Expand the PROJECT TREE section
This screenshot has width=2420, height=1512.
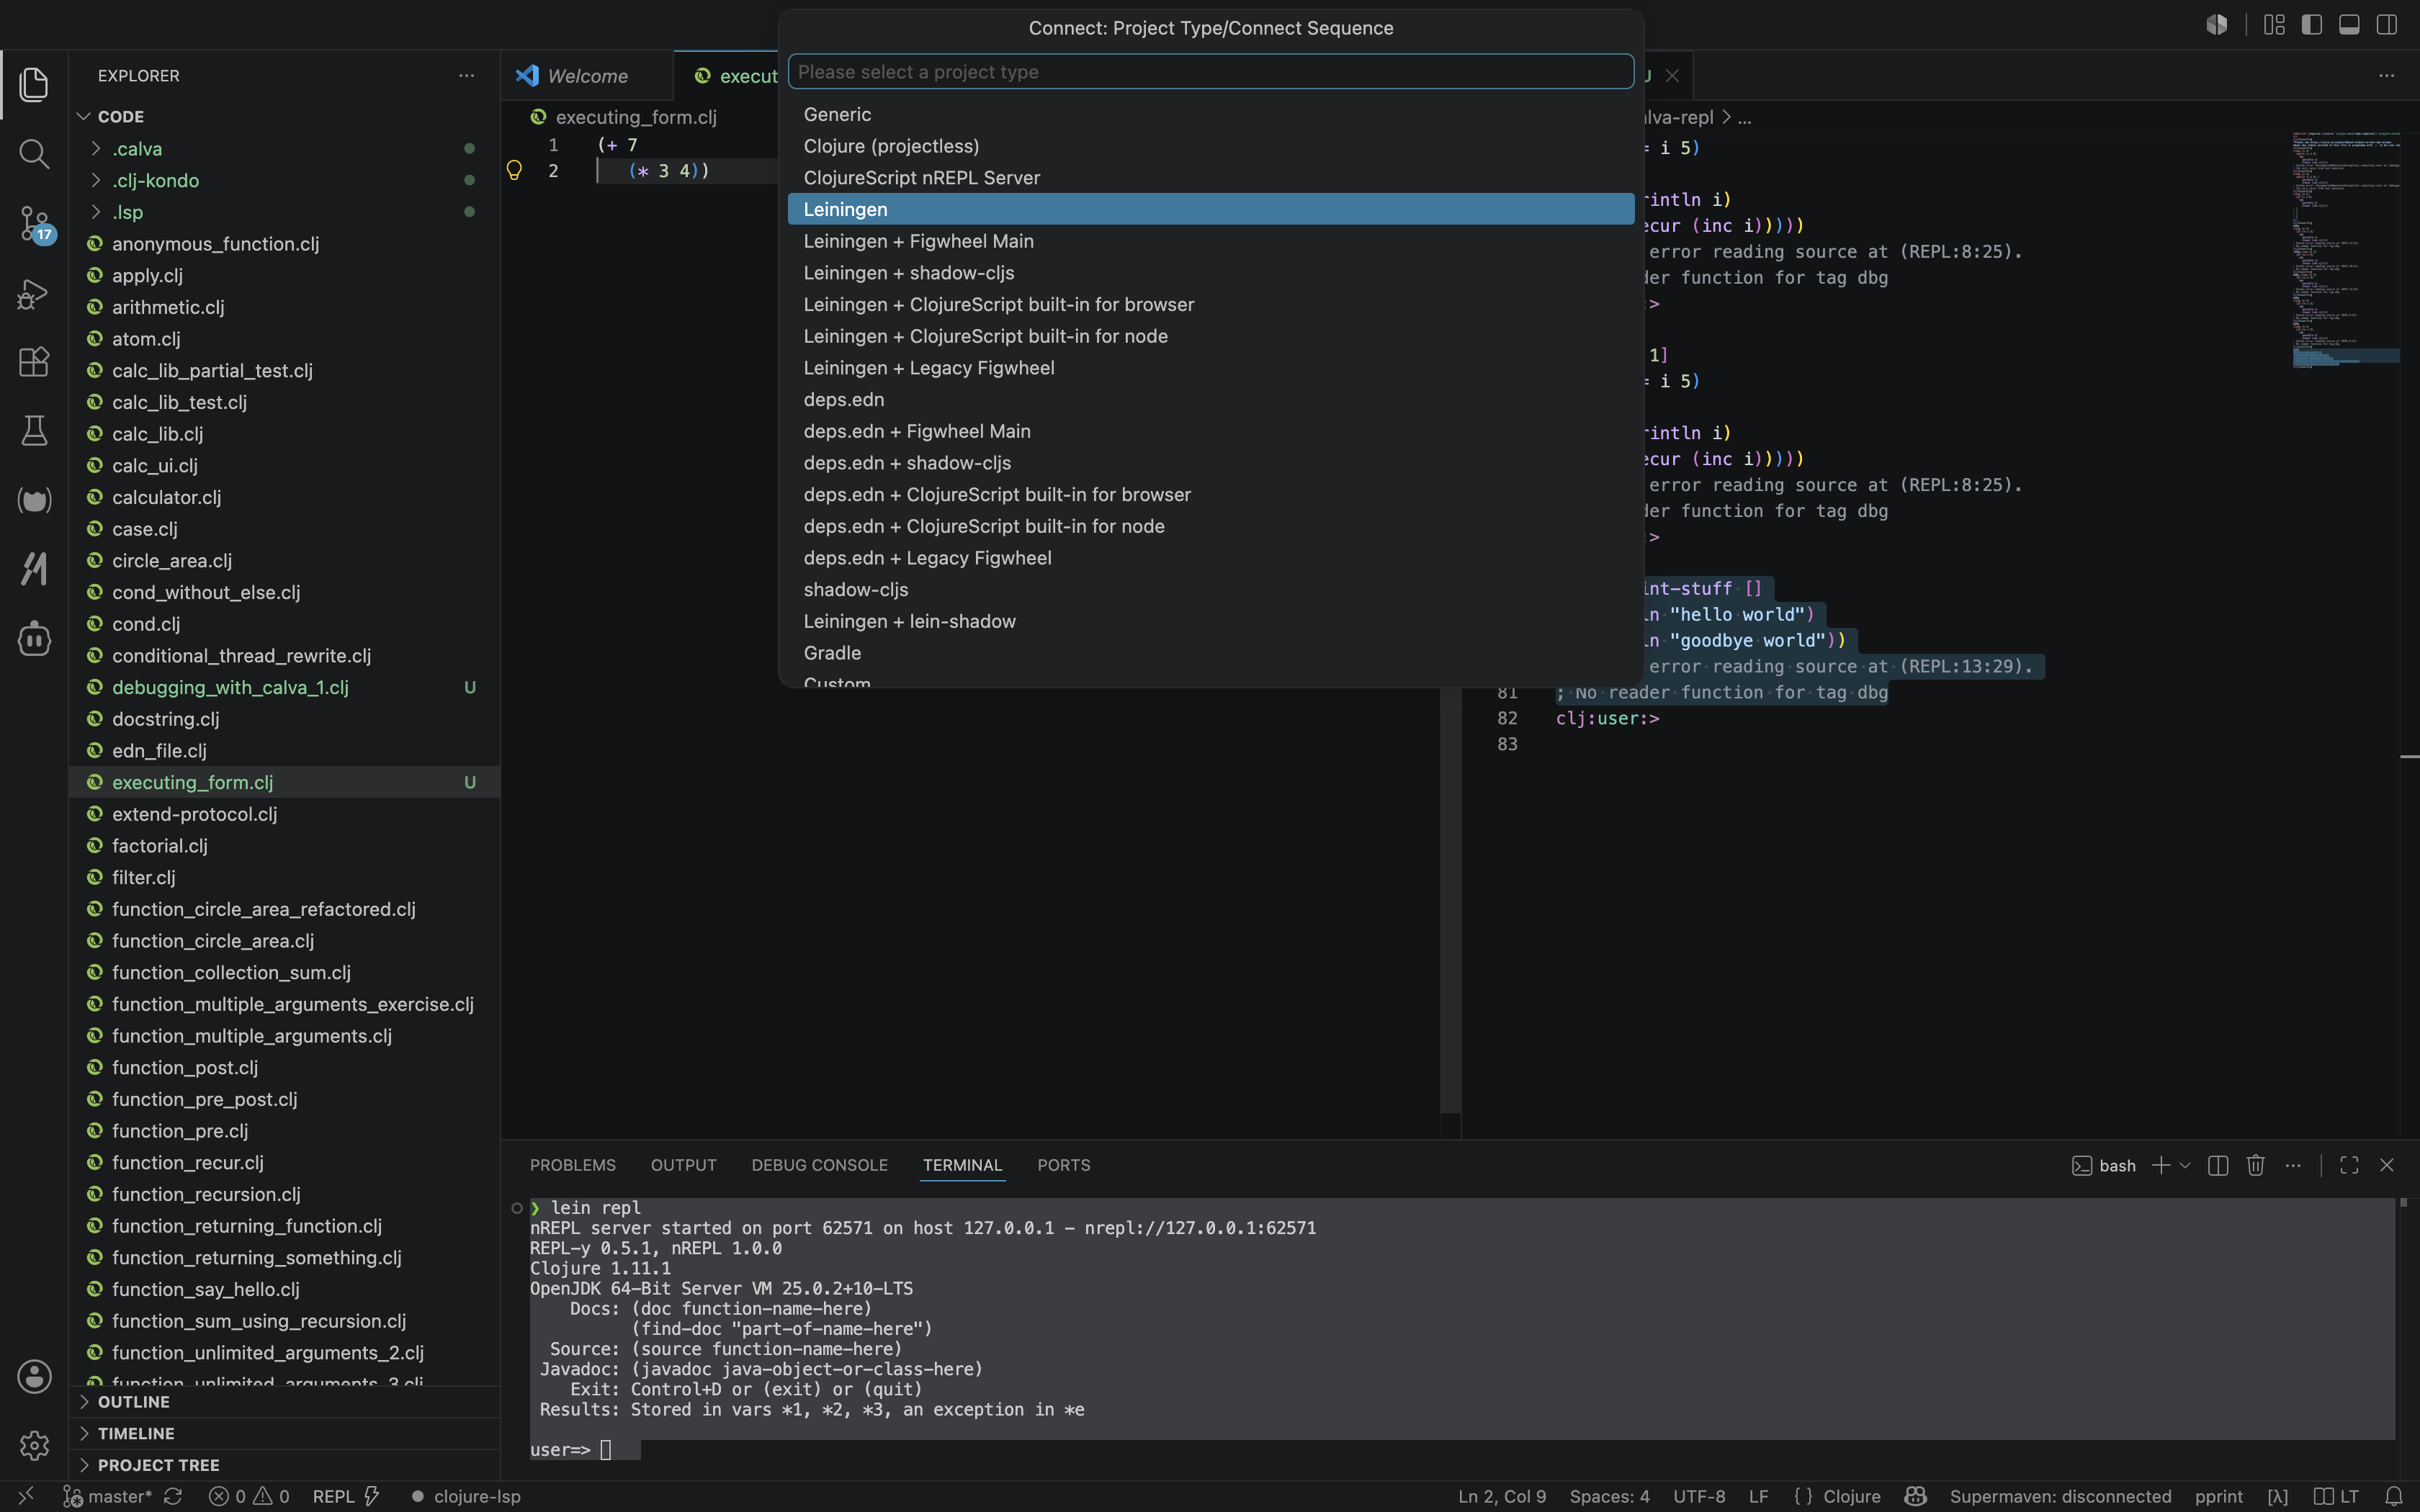pos(284,1465)
